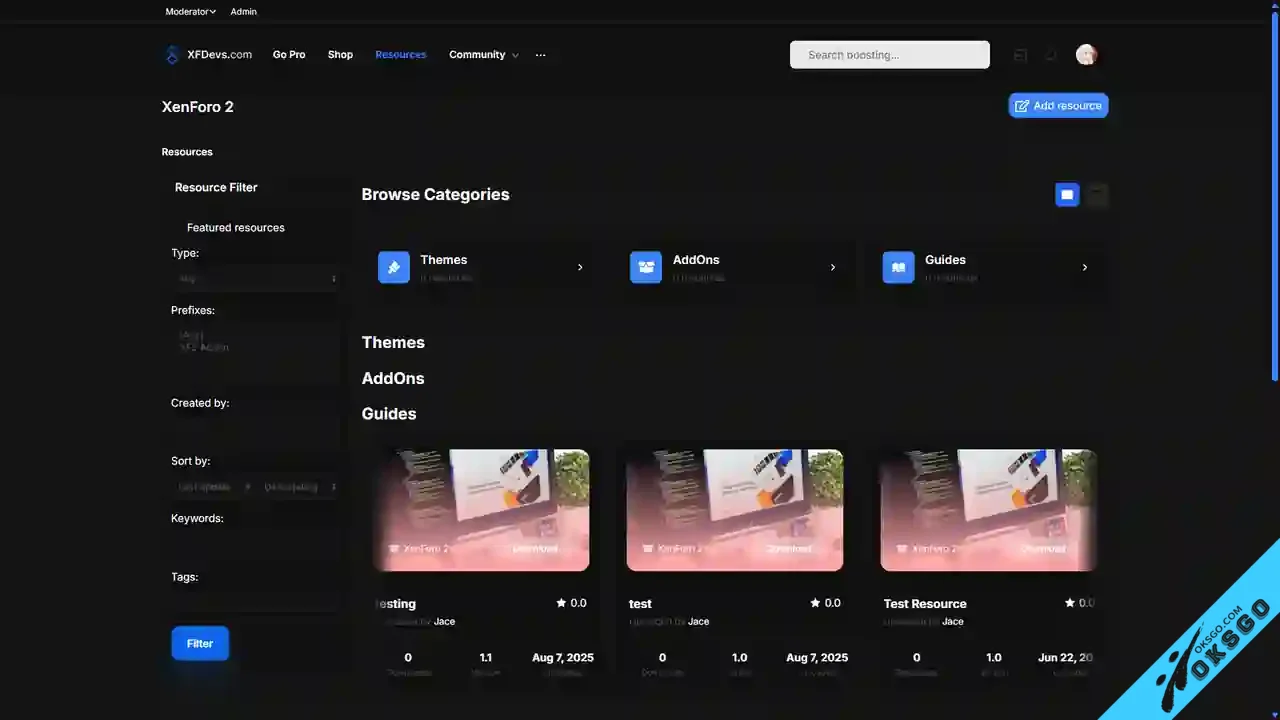Click the Add resource button
The height and width of the screenshot is (720, 1280).
coord(1058,105)
